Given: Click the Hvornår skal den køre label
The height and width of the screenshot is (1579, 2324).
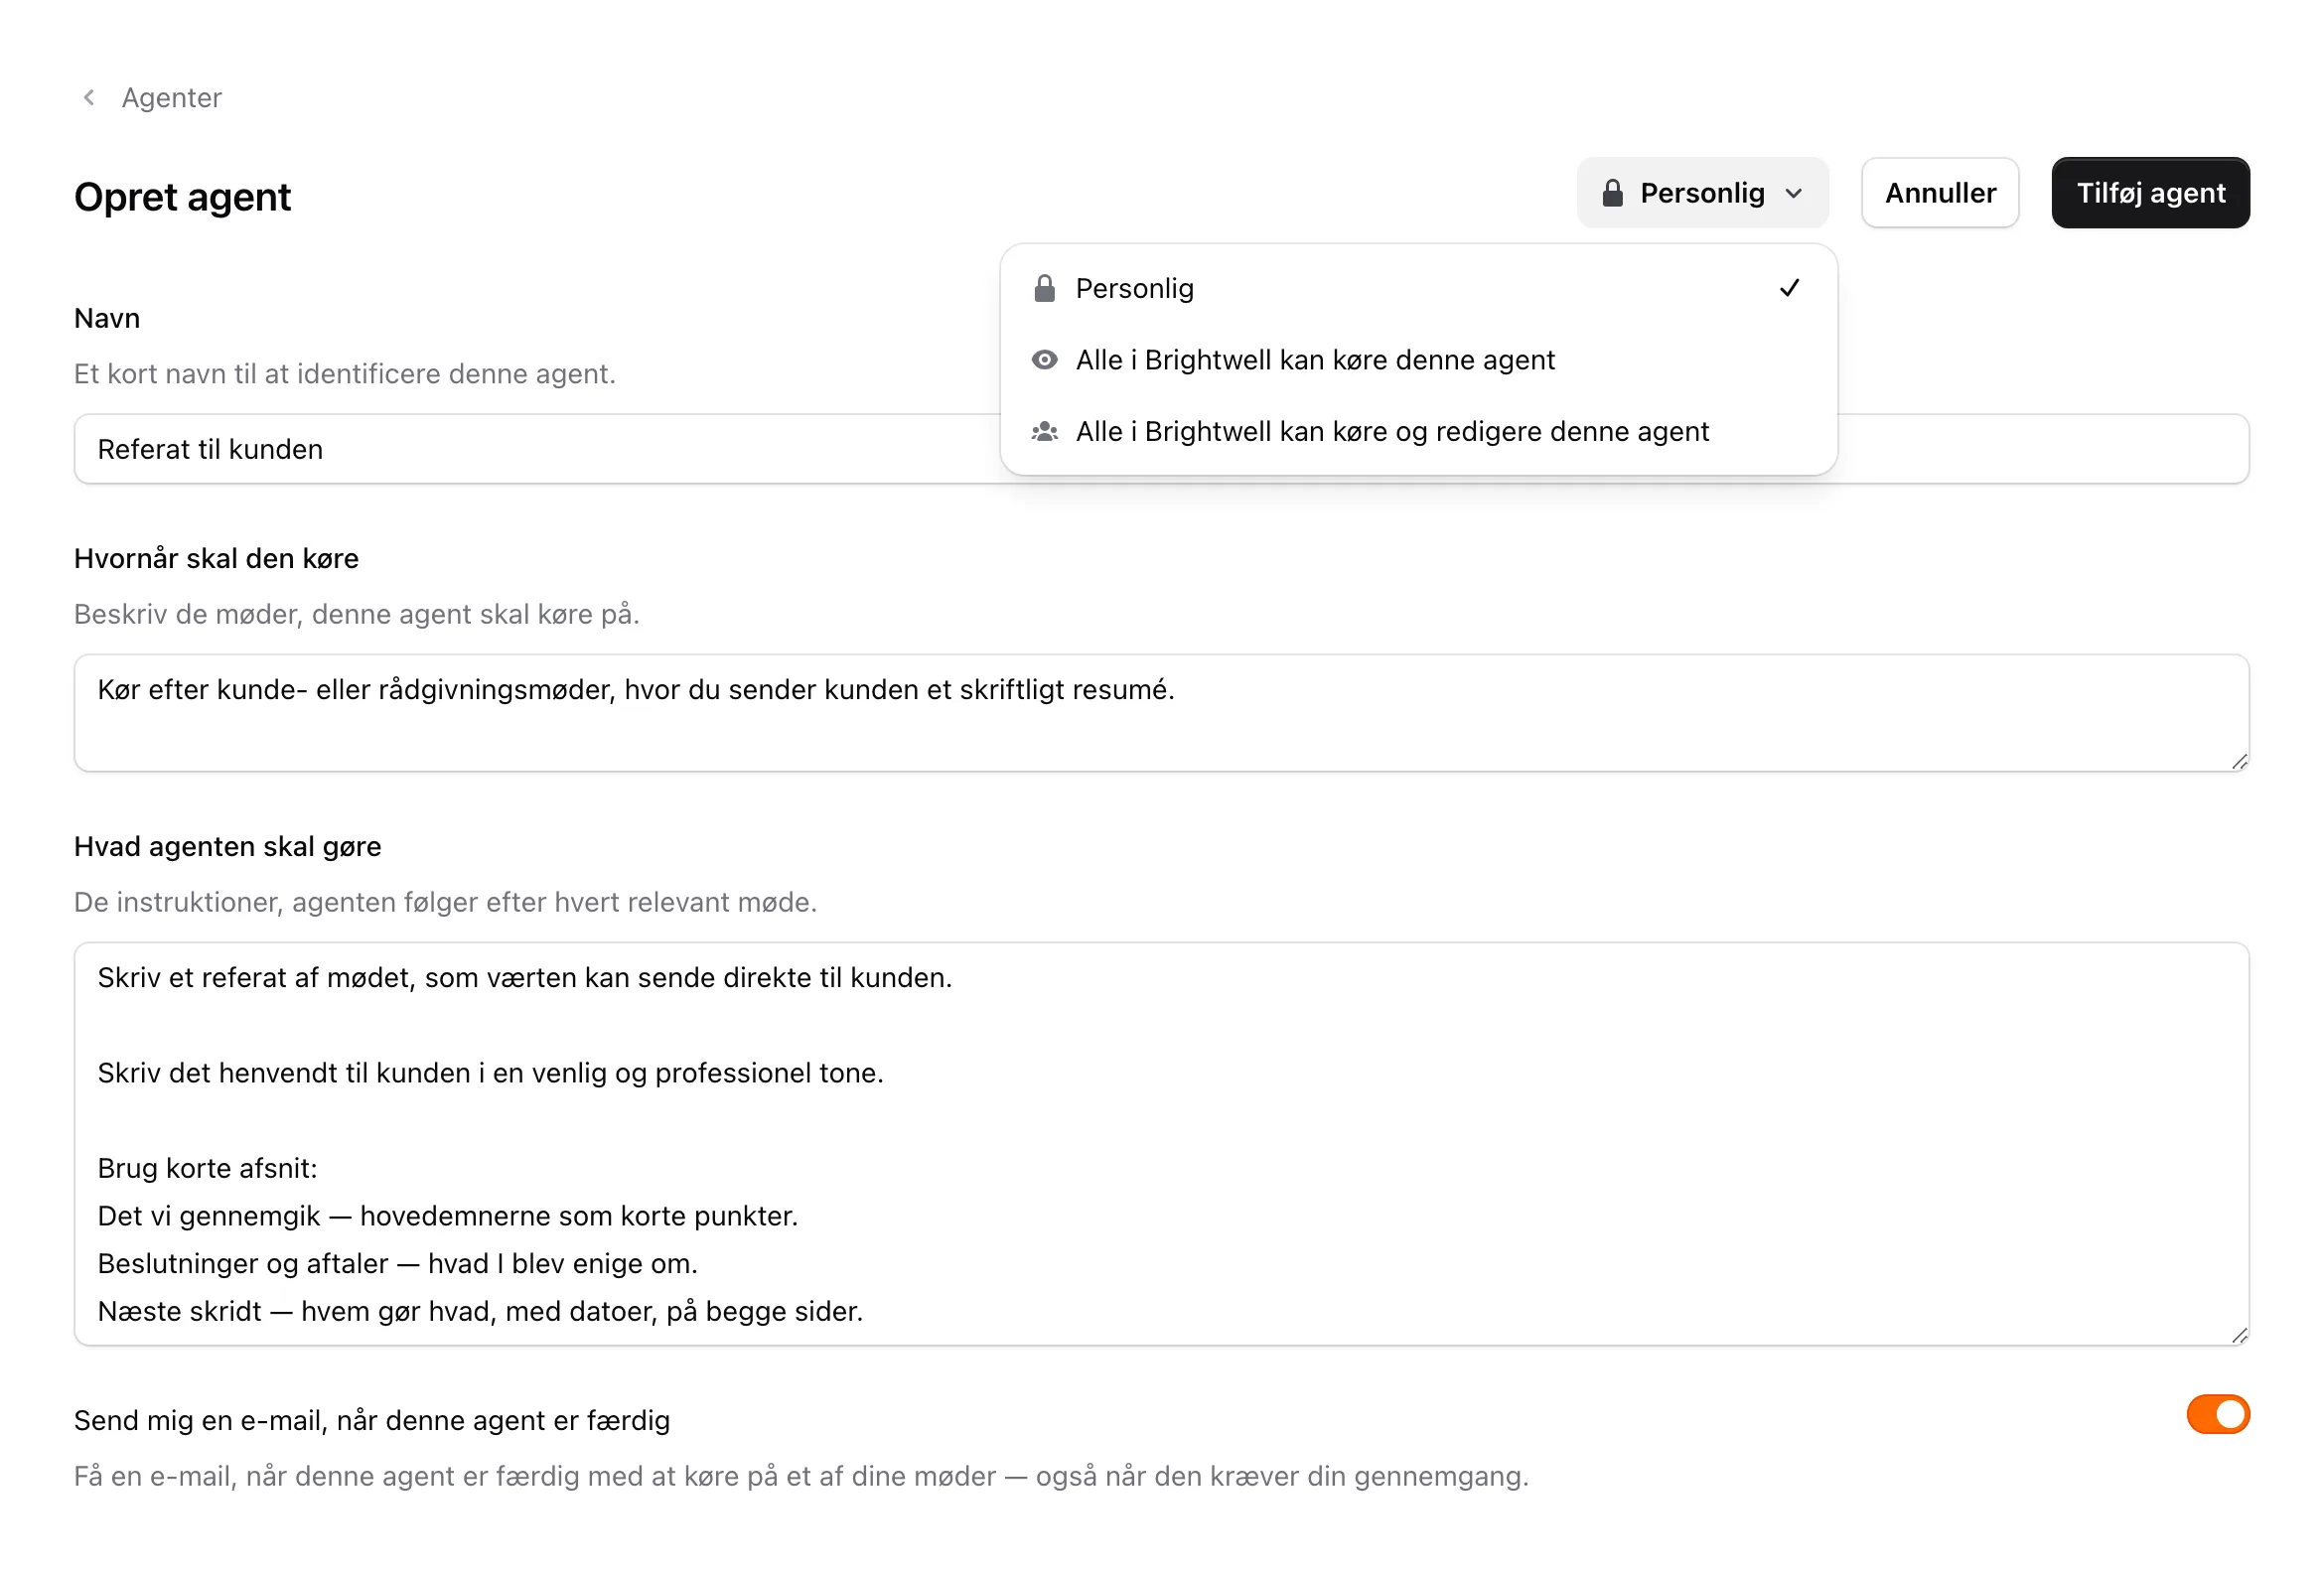Looking at the screenshot, I should pos(216,558).
